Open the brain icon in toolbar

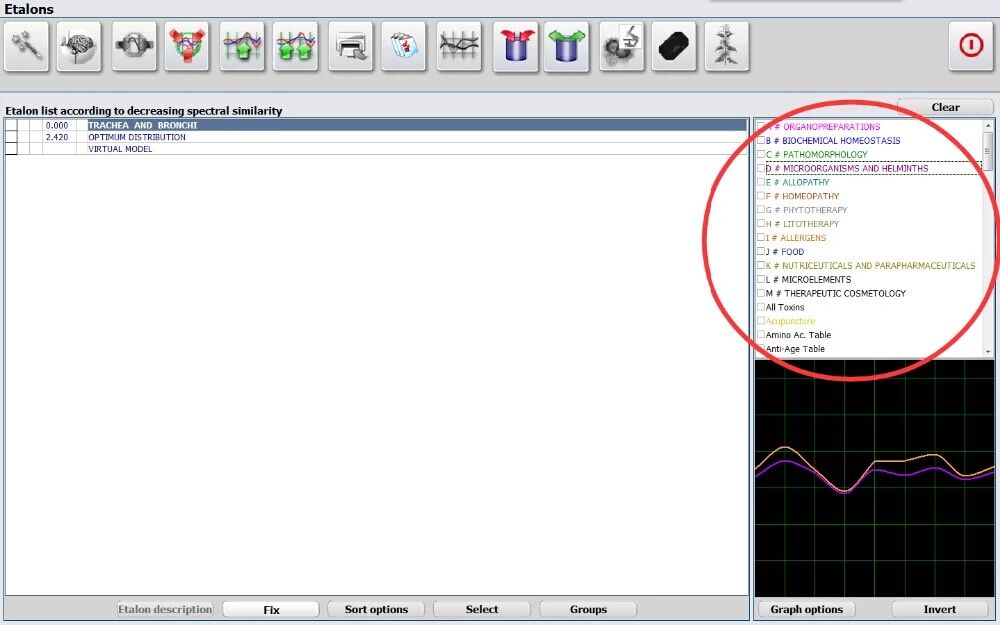79,47
